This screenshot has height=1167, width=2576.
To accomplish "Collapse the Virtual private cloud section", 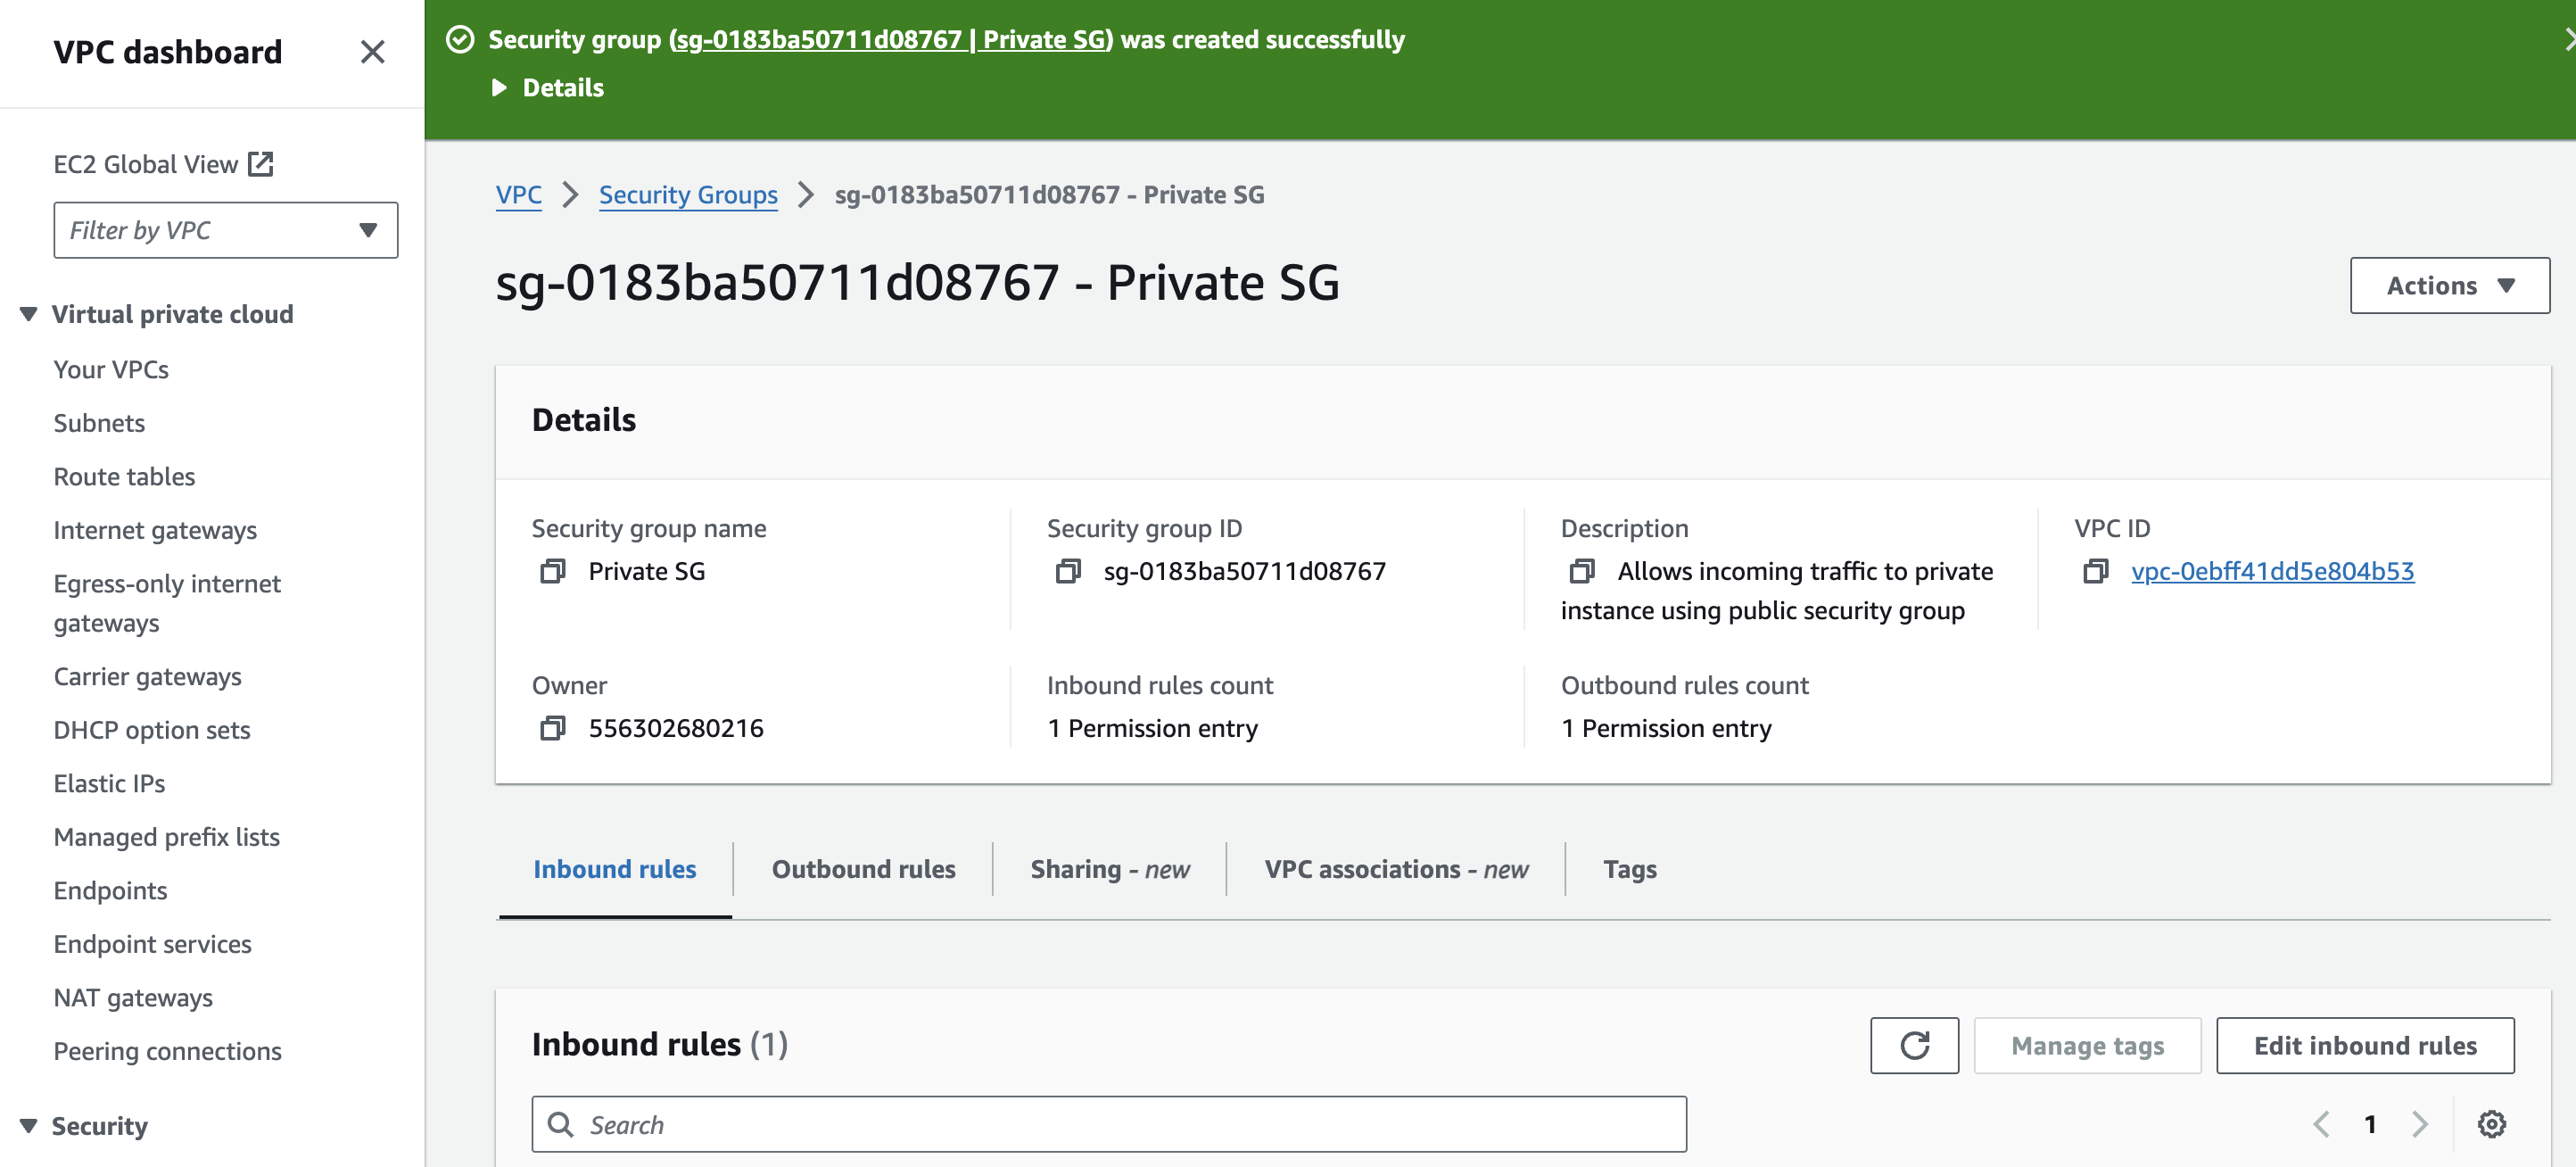I will (x=29, y=314).
